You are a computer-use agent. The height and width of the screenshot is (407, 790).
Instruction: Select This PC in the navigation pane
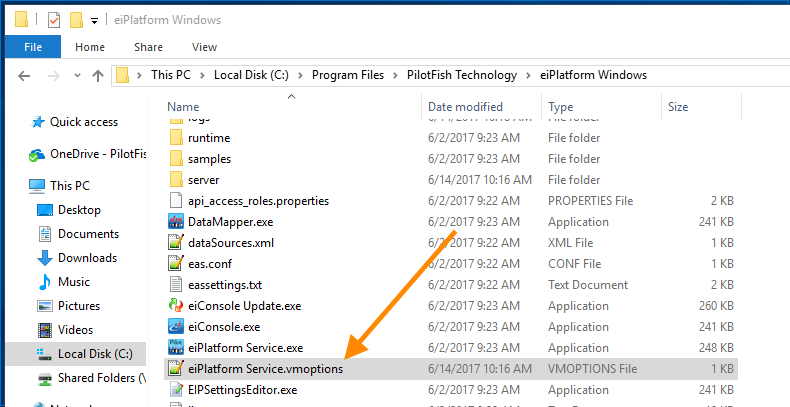70,186
